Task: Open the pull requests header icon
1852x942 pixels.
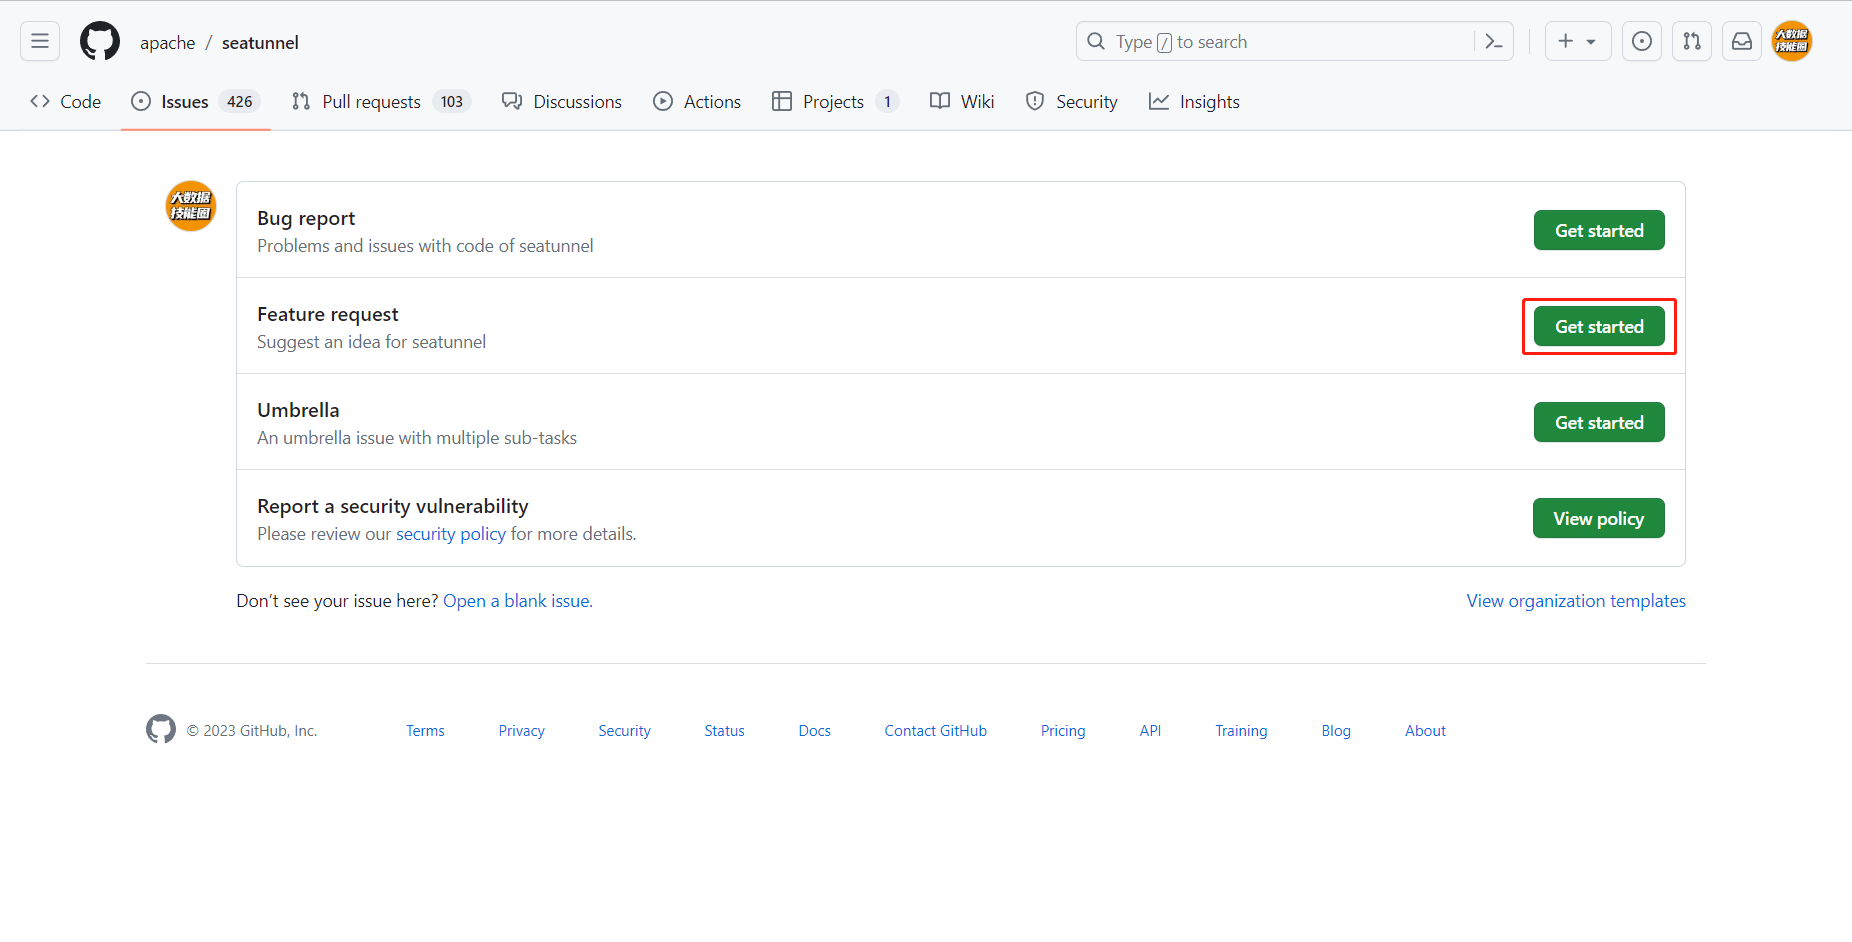Action: coord(1692,41)
